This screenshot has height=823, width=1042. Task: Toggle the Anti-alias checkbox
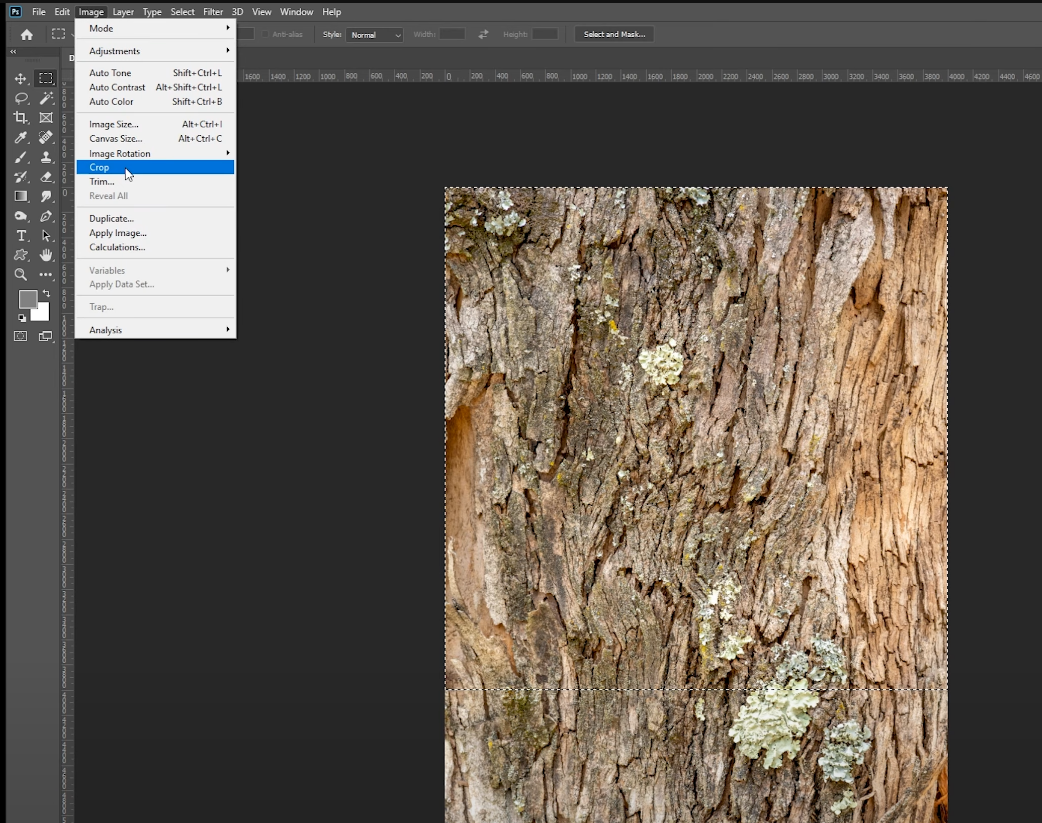pos(266,34)
